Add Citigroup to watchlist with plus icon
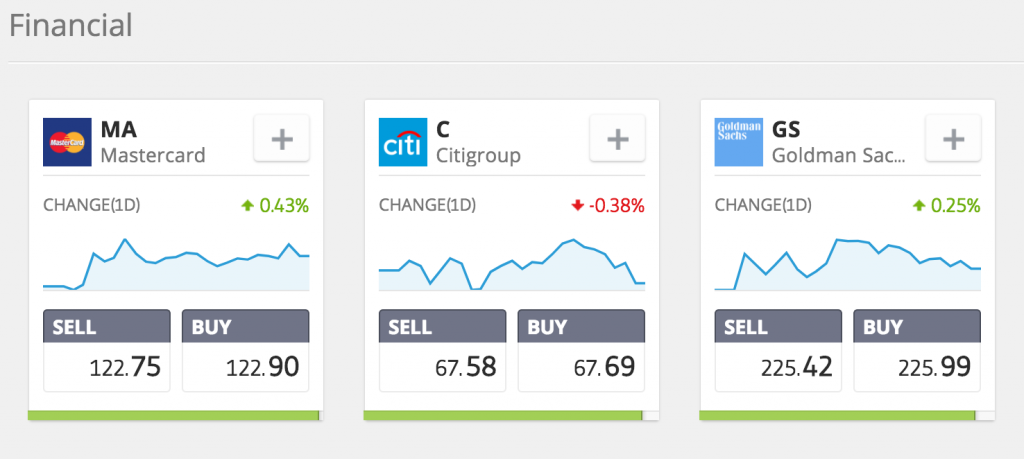1024x459 pixels. pyautogui.click(x=617, y=138)
